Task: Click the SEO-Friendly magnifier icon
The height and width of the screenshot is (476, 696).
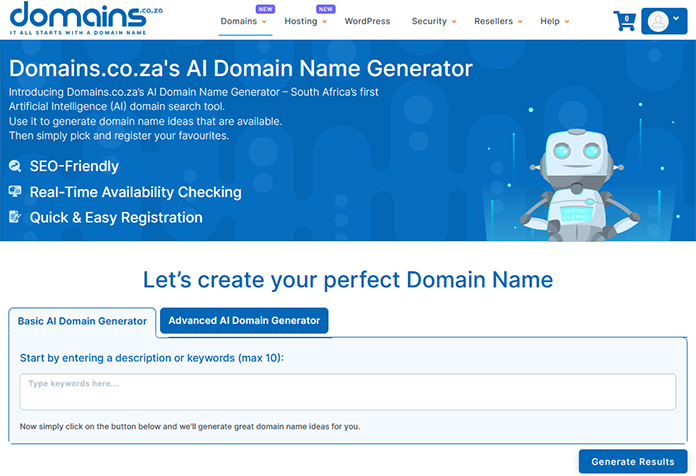Action: pyautogui.click(x=15, y=166)
